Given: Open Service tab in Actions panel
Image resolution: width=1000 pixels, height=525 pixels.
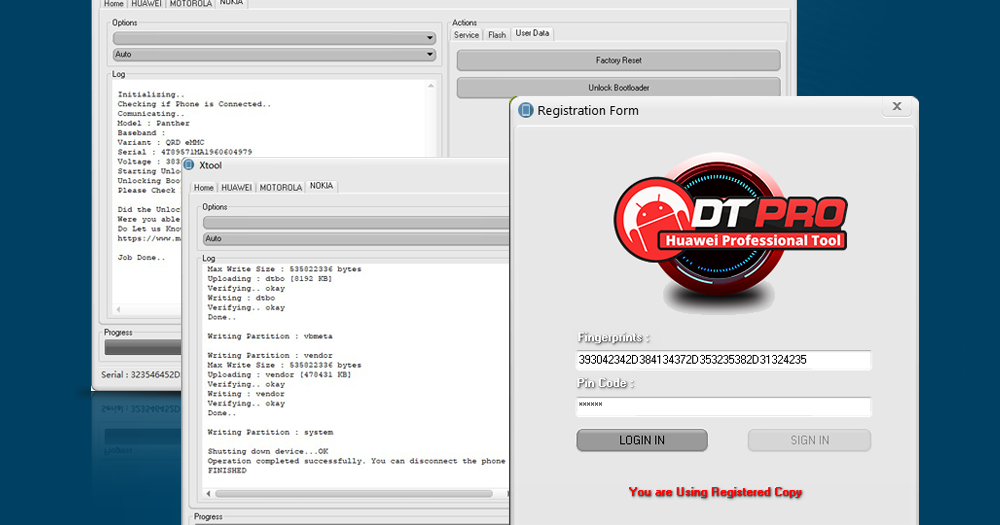Looking at the screenshot, I should (466, 35).
